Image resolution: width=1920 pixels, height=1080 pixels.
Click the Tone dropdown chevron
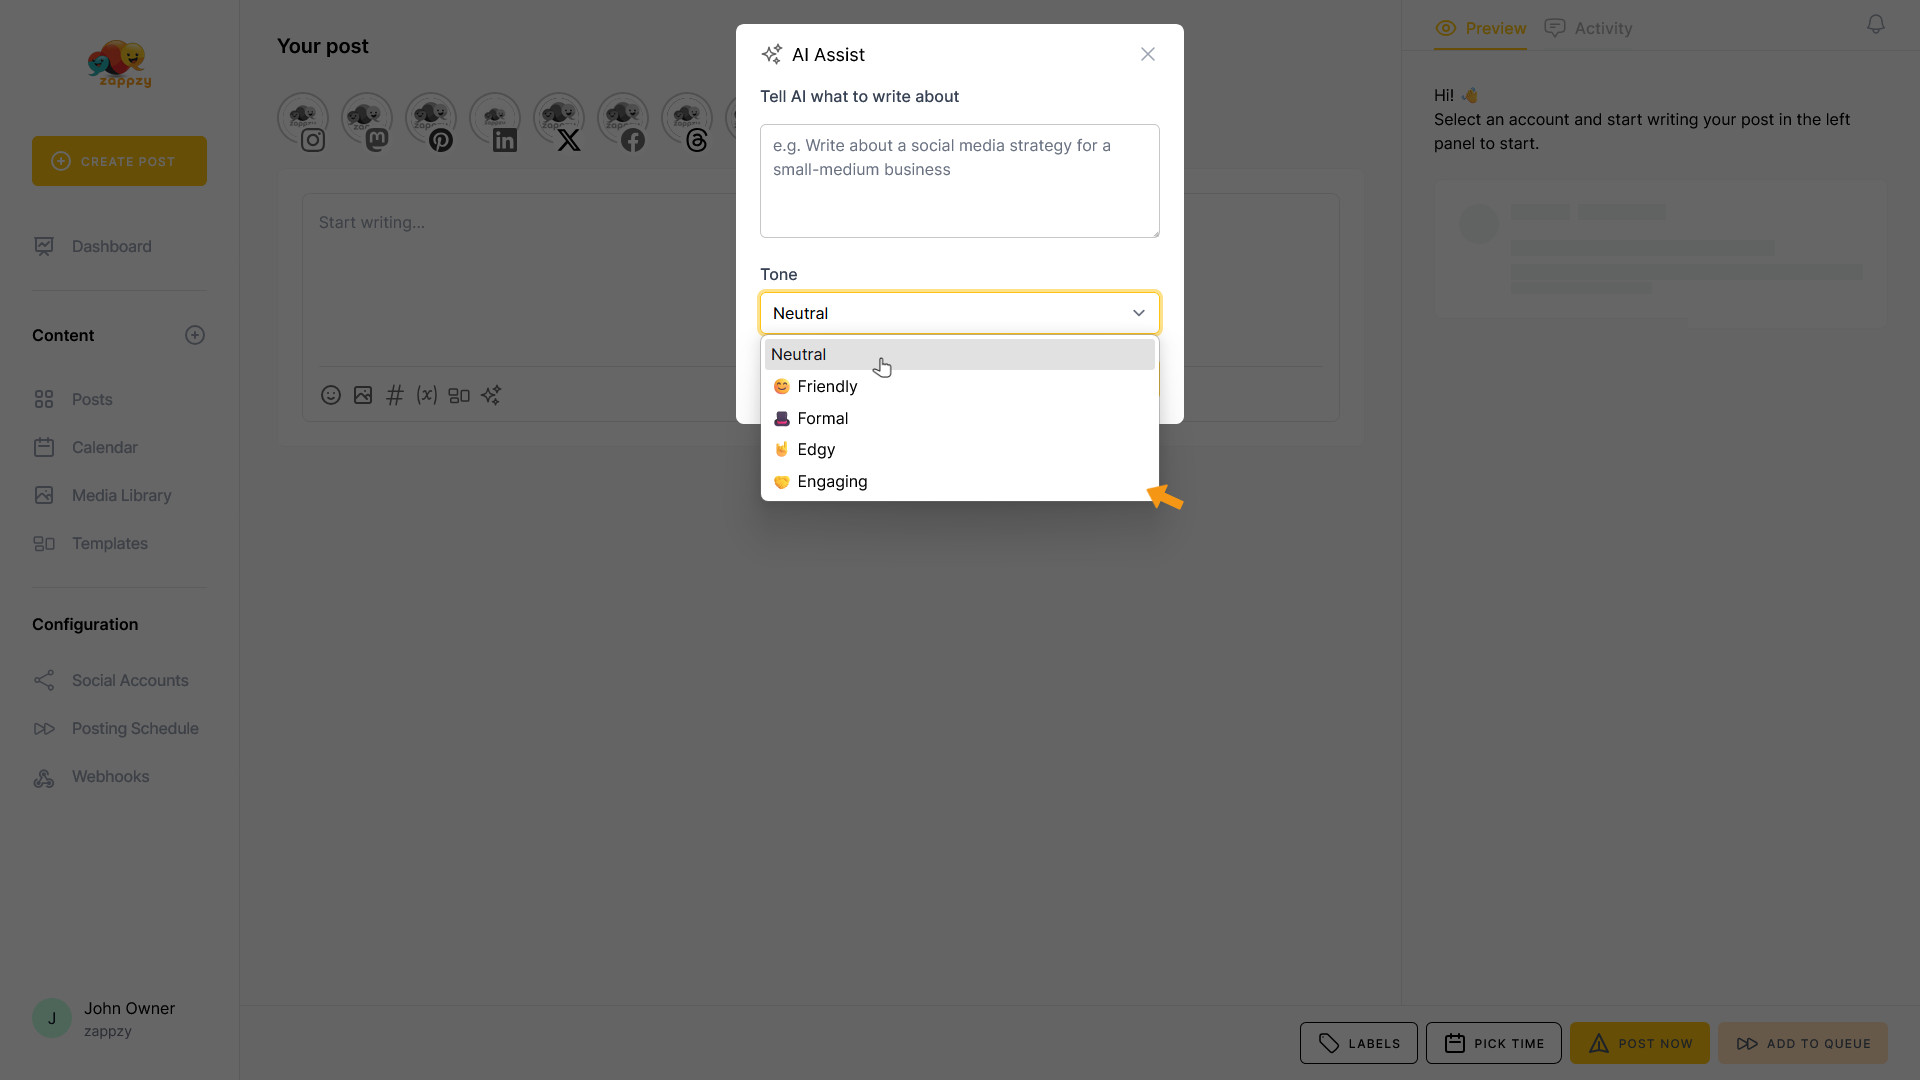tap(1138, 313)
